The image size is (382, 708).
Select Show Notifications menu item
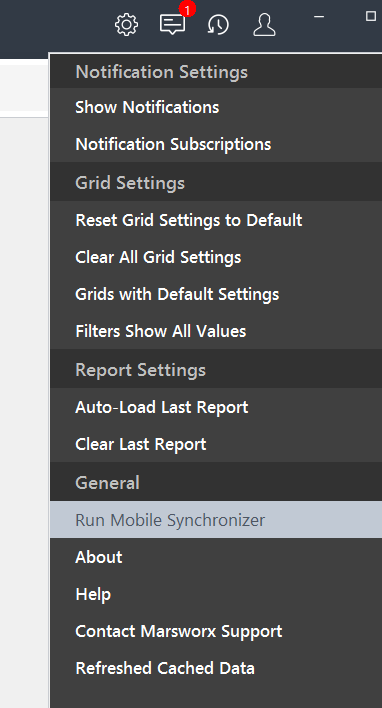click(x=216, y=107)
